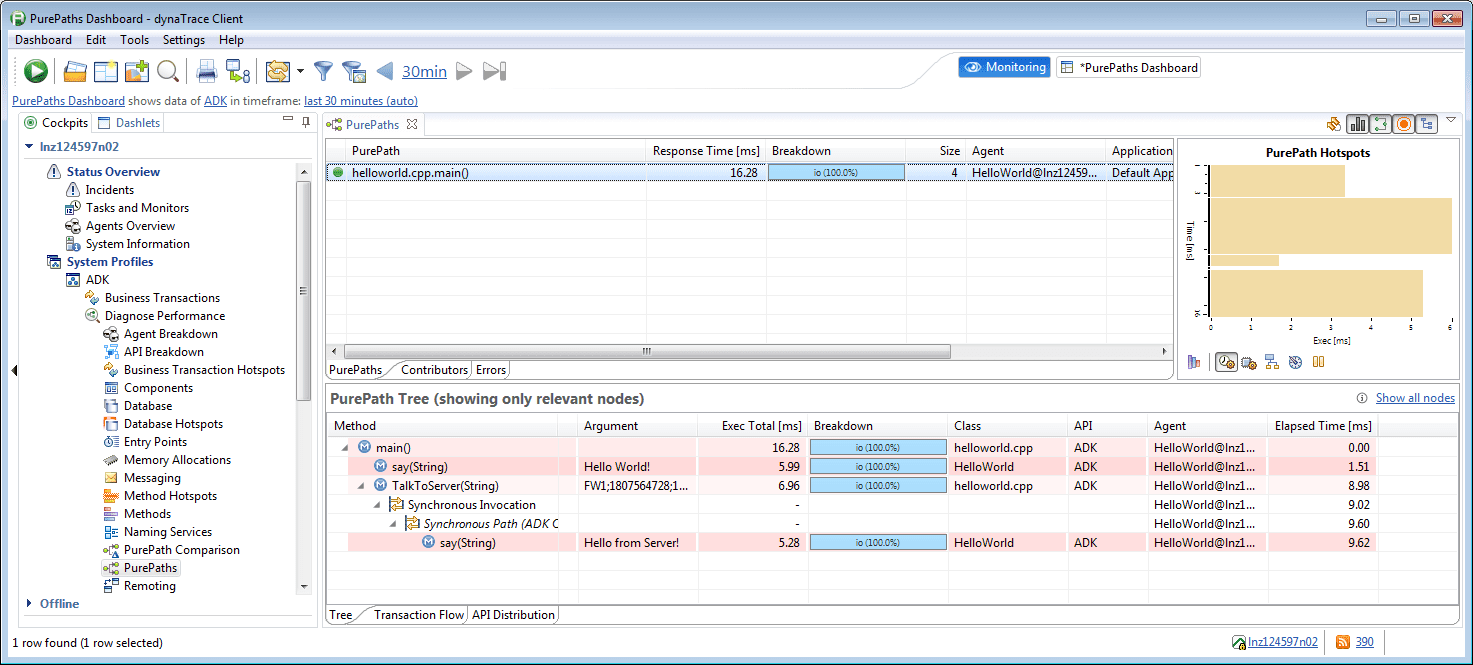This screenshot has height=665, width=1473.
Task: Click the ADK system profile link
Action: pyautogui.click(x=215, y=101)
